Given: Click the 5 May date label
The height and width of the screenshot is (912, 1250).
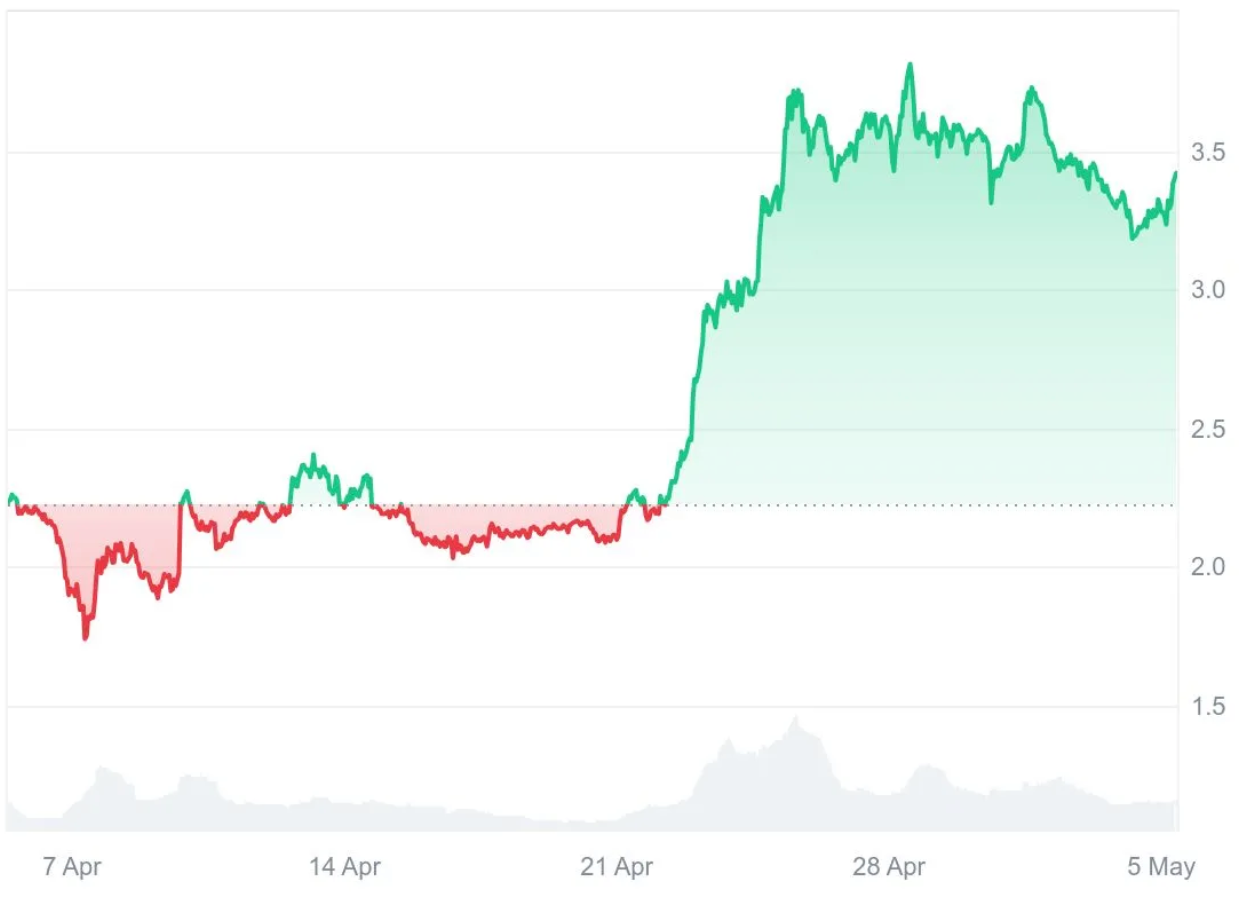Looking at the screenshot, I should click(1161, 866).
